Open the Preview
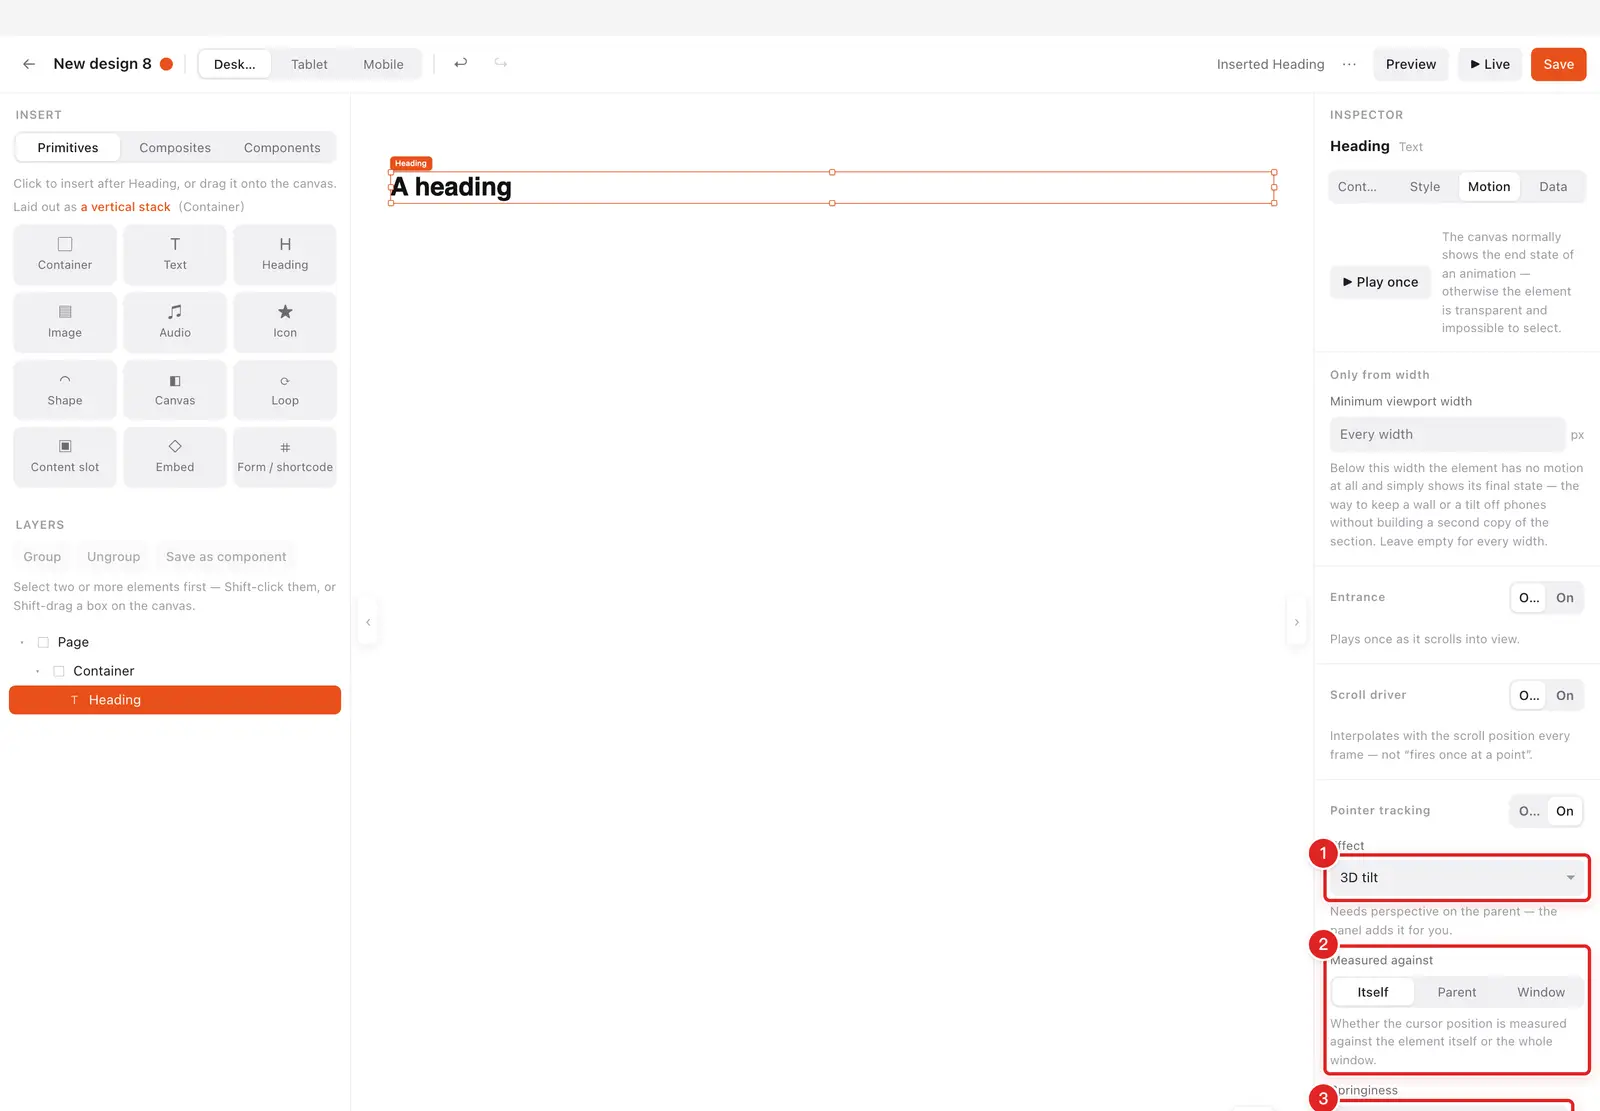This screenshot has width=1600, height=1111. pos(1411,64)
